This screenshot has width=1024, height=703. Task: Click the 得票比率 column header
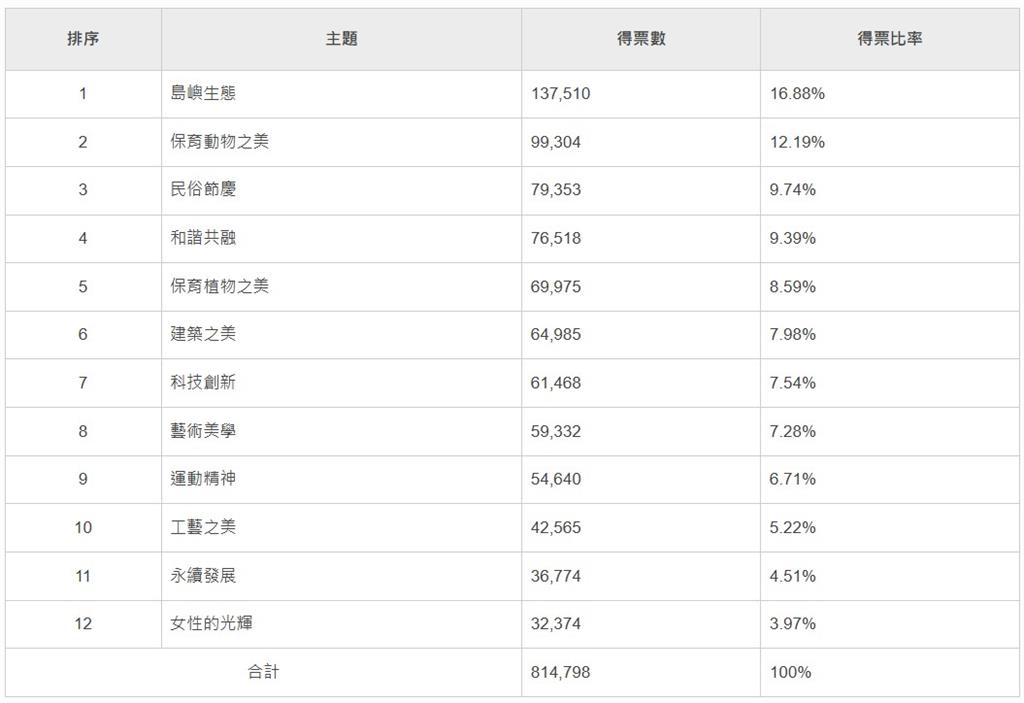[889, 39]
